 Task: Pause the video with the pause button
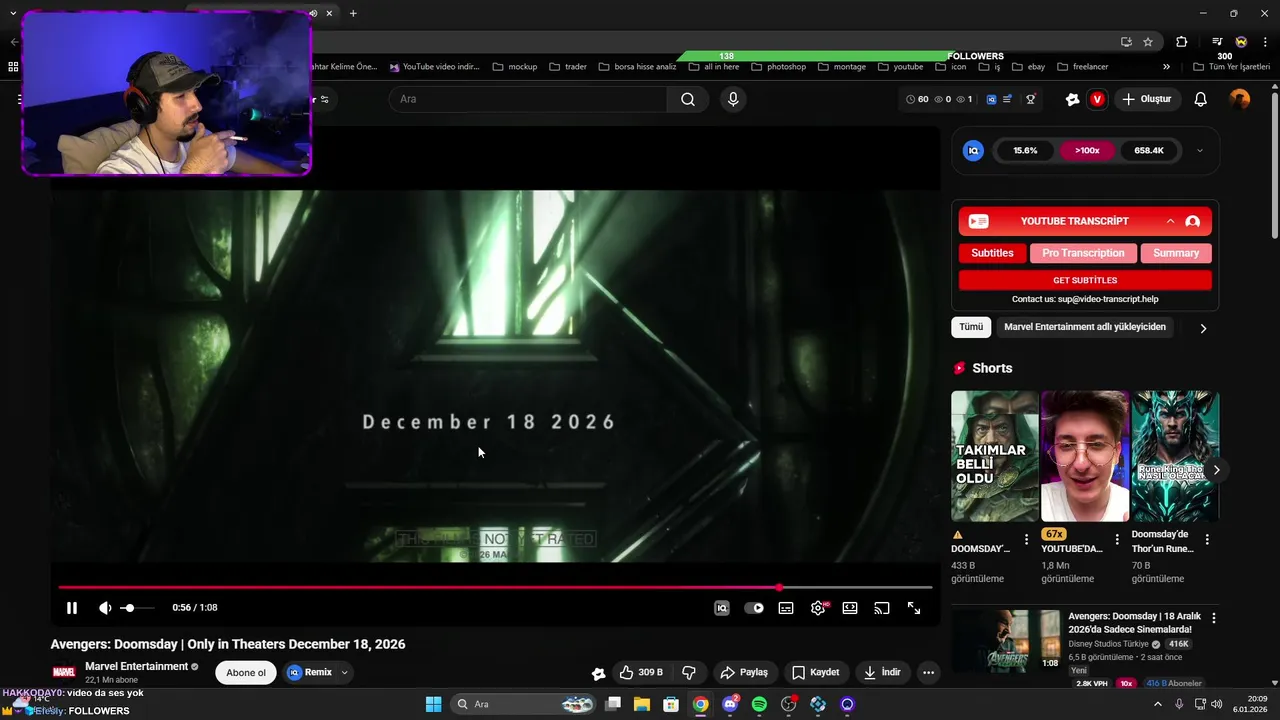coord(72,608)
